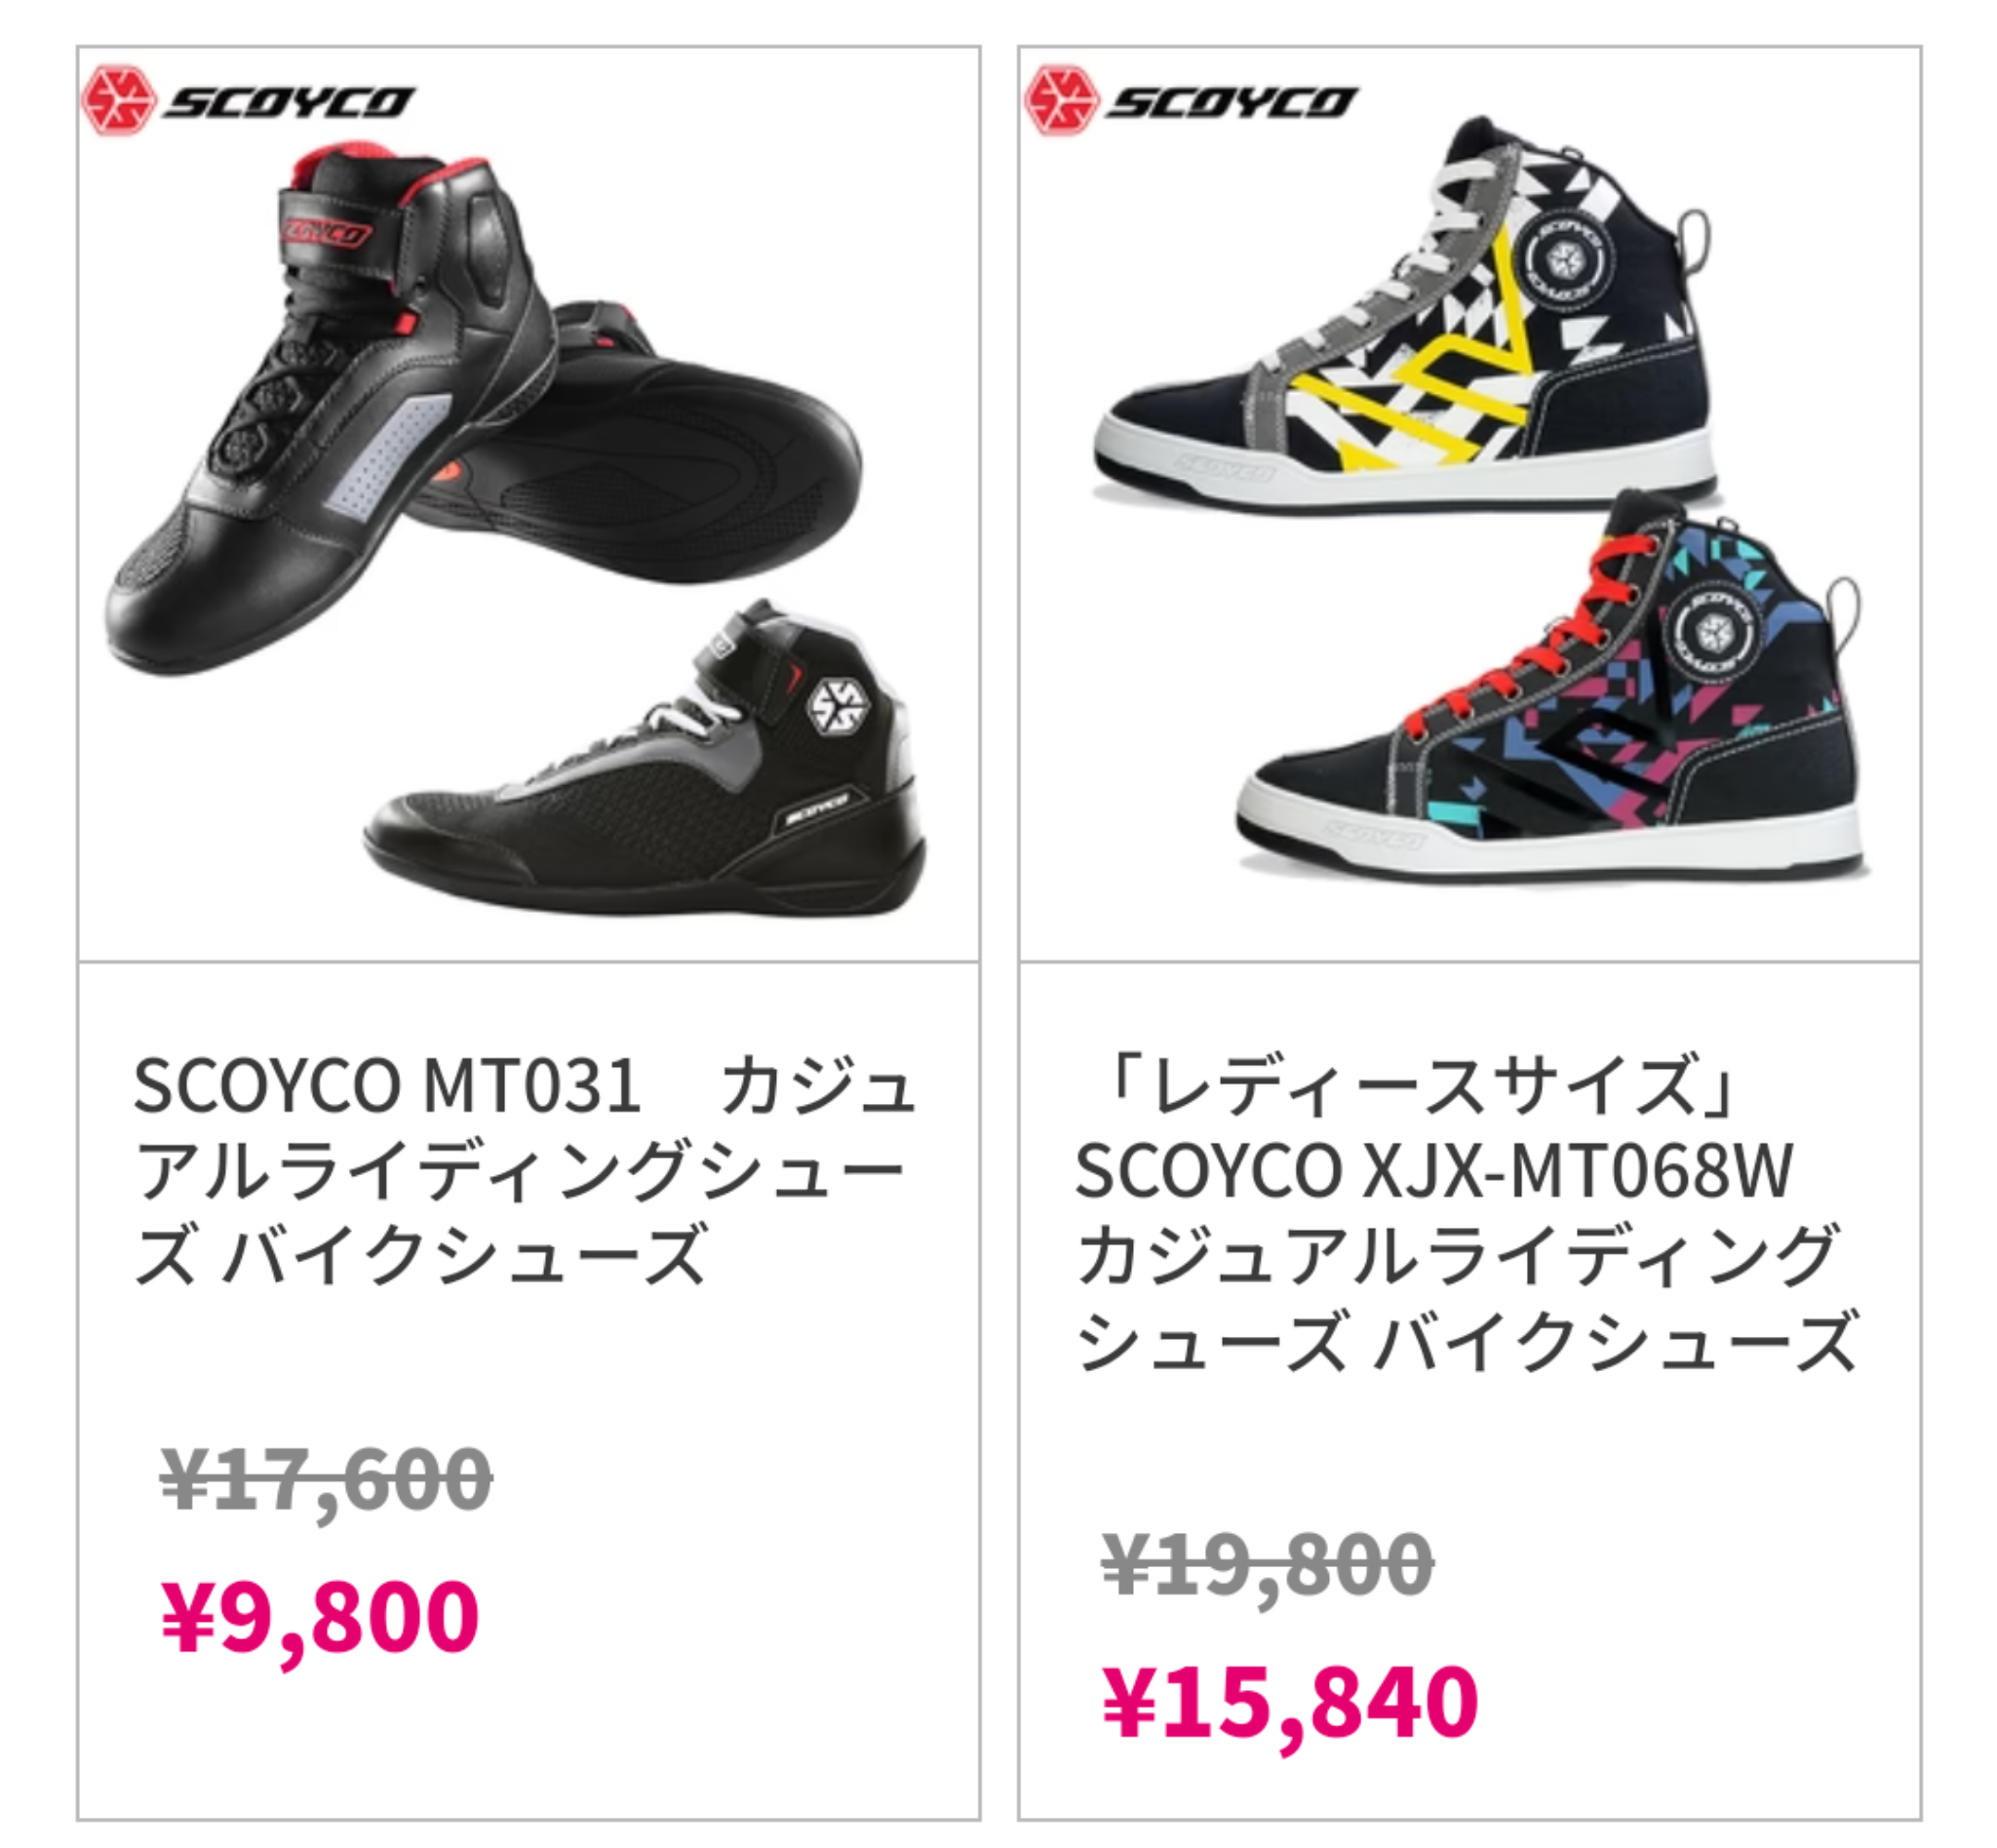Screen dimensions: 1997x1848
Task: Open SCOYCO XJX-MT068W ladies size title link
Action: tap(1466, 1211)
